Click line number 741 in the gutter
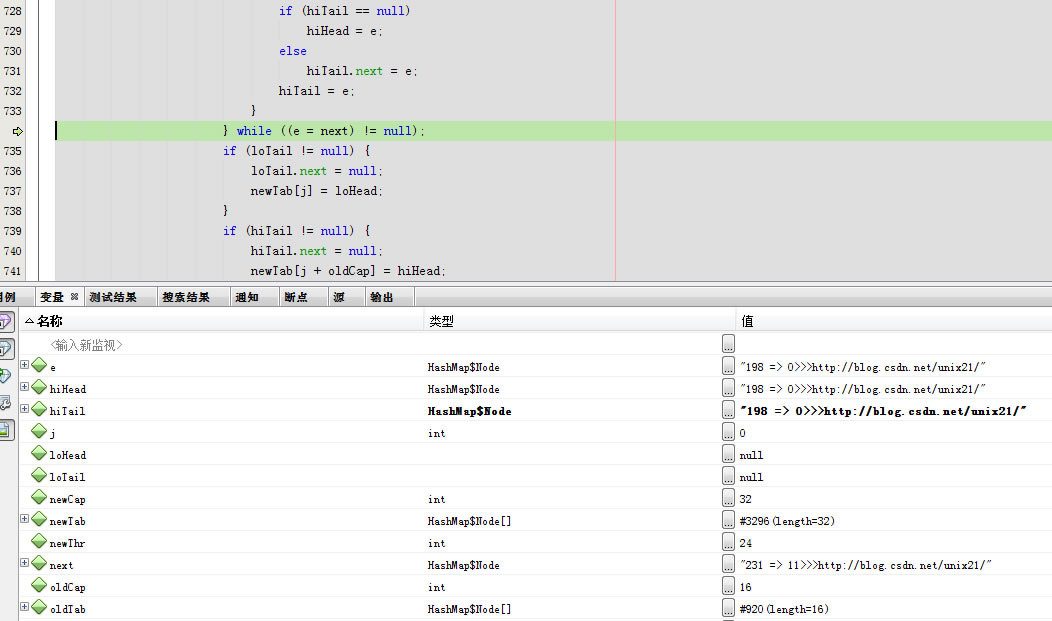Viewport: 1052px width, 621px height. coord(13,271)
